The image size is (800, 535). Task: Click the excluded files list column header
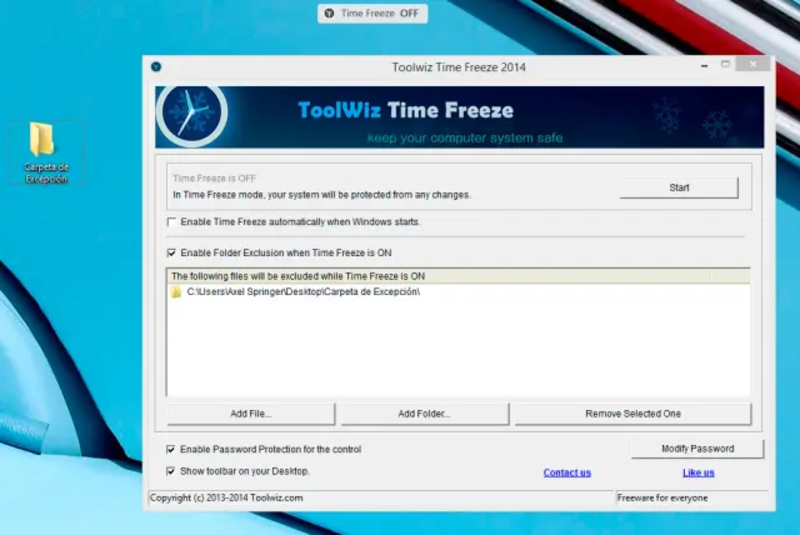pyautogui.click(x=458, y=276)
